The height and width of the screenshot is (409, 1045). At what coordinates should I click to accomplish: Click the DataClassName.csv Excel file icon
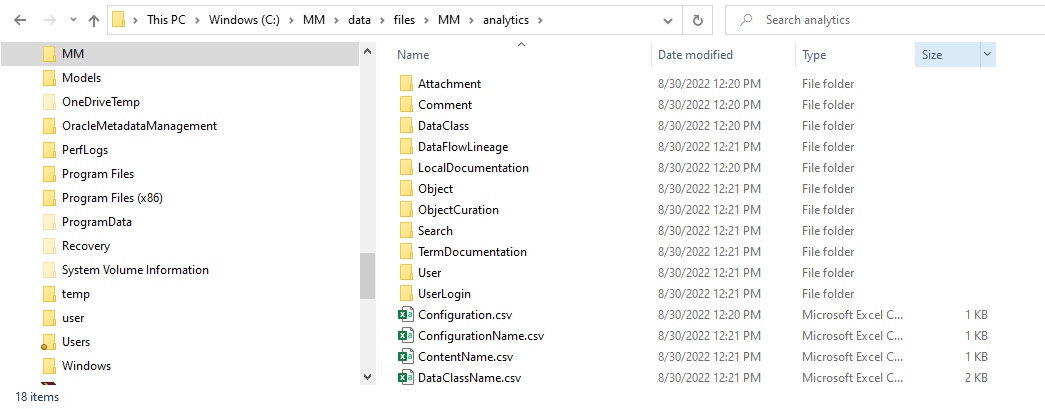[x=405, y=378]
